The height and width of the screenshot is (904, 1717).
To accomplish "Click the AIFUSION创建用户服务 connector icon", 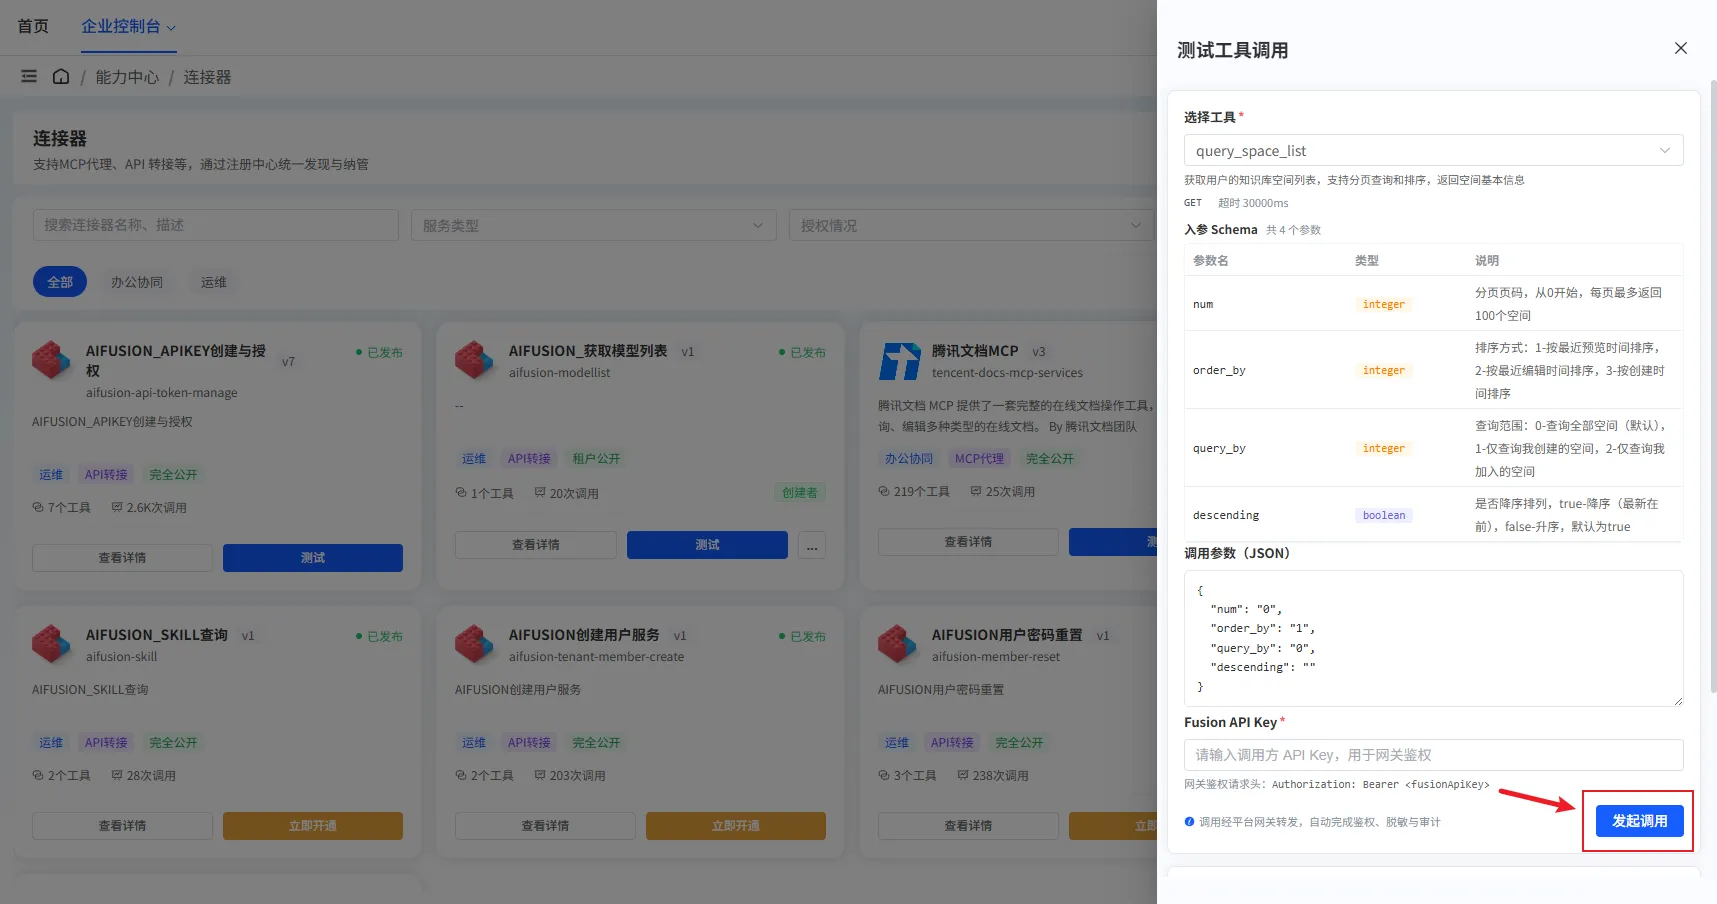I will [x=474, y=644].
